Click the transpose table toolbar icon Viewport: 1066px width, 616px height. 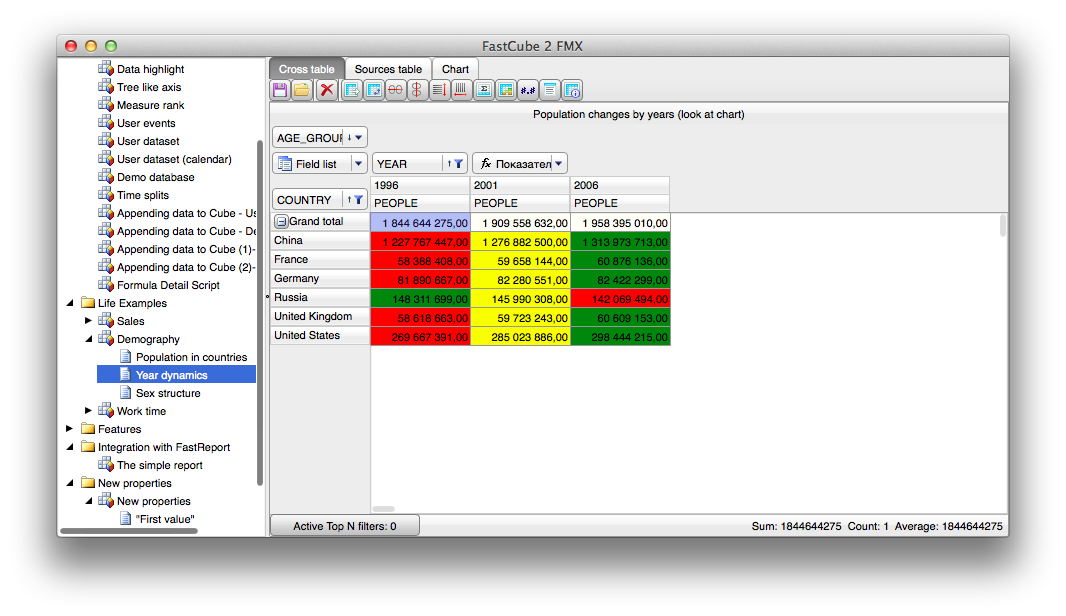coord(374,90)
